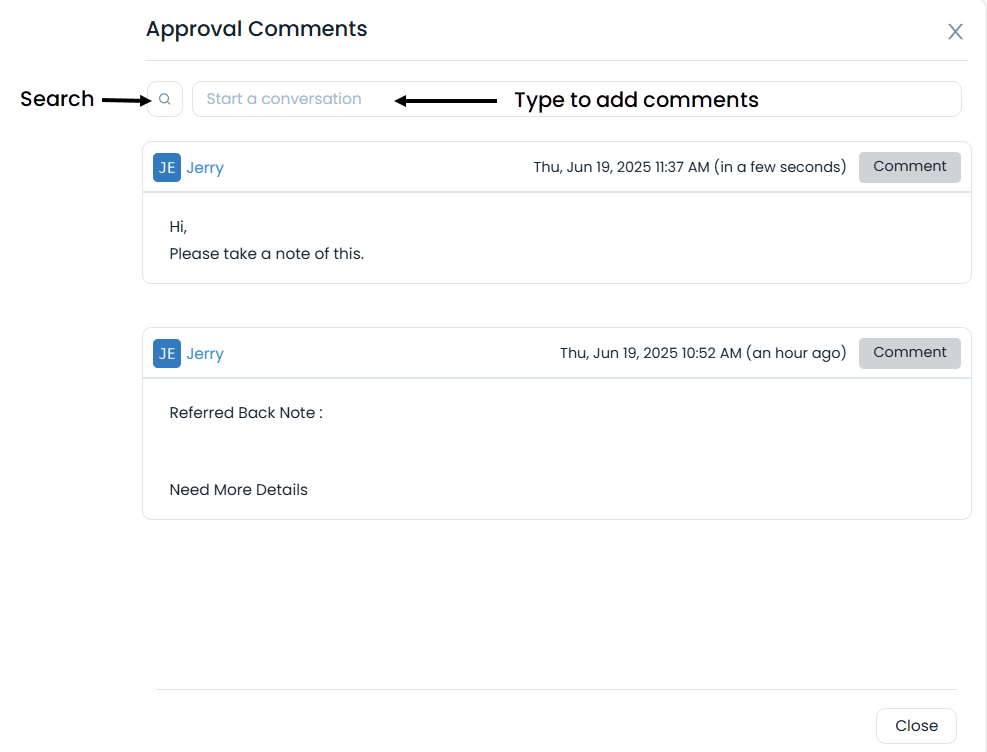
Task: Click the timestamp showing an hour ago
Action: [x=702, y=353]
